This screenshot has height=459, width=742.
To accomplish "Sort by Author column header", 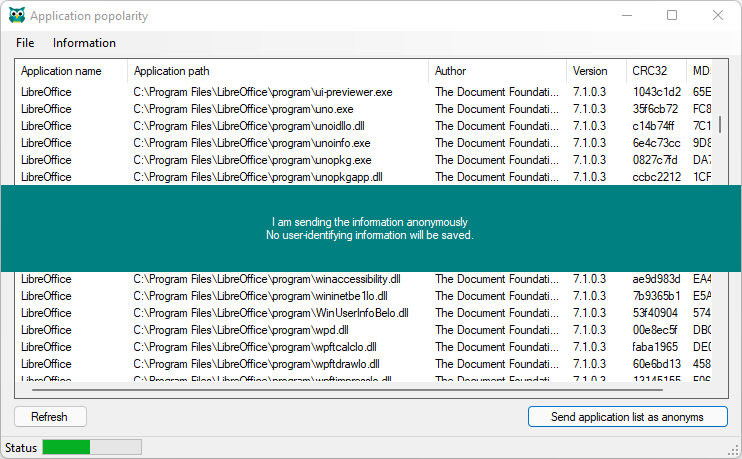I will click(497, 71).
